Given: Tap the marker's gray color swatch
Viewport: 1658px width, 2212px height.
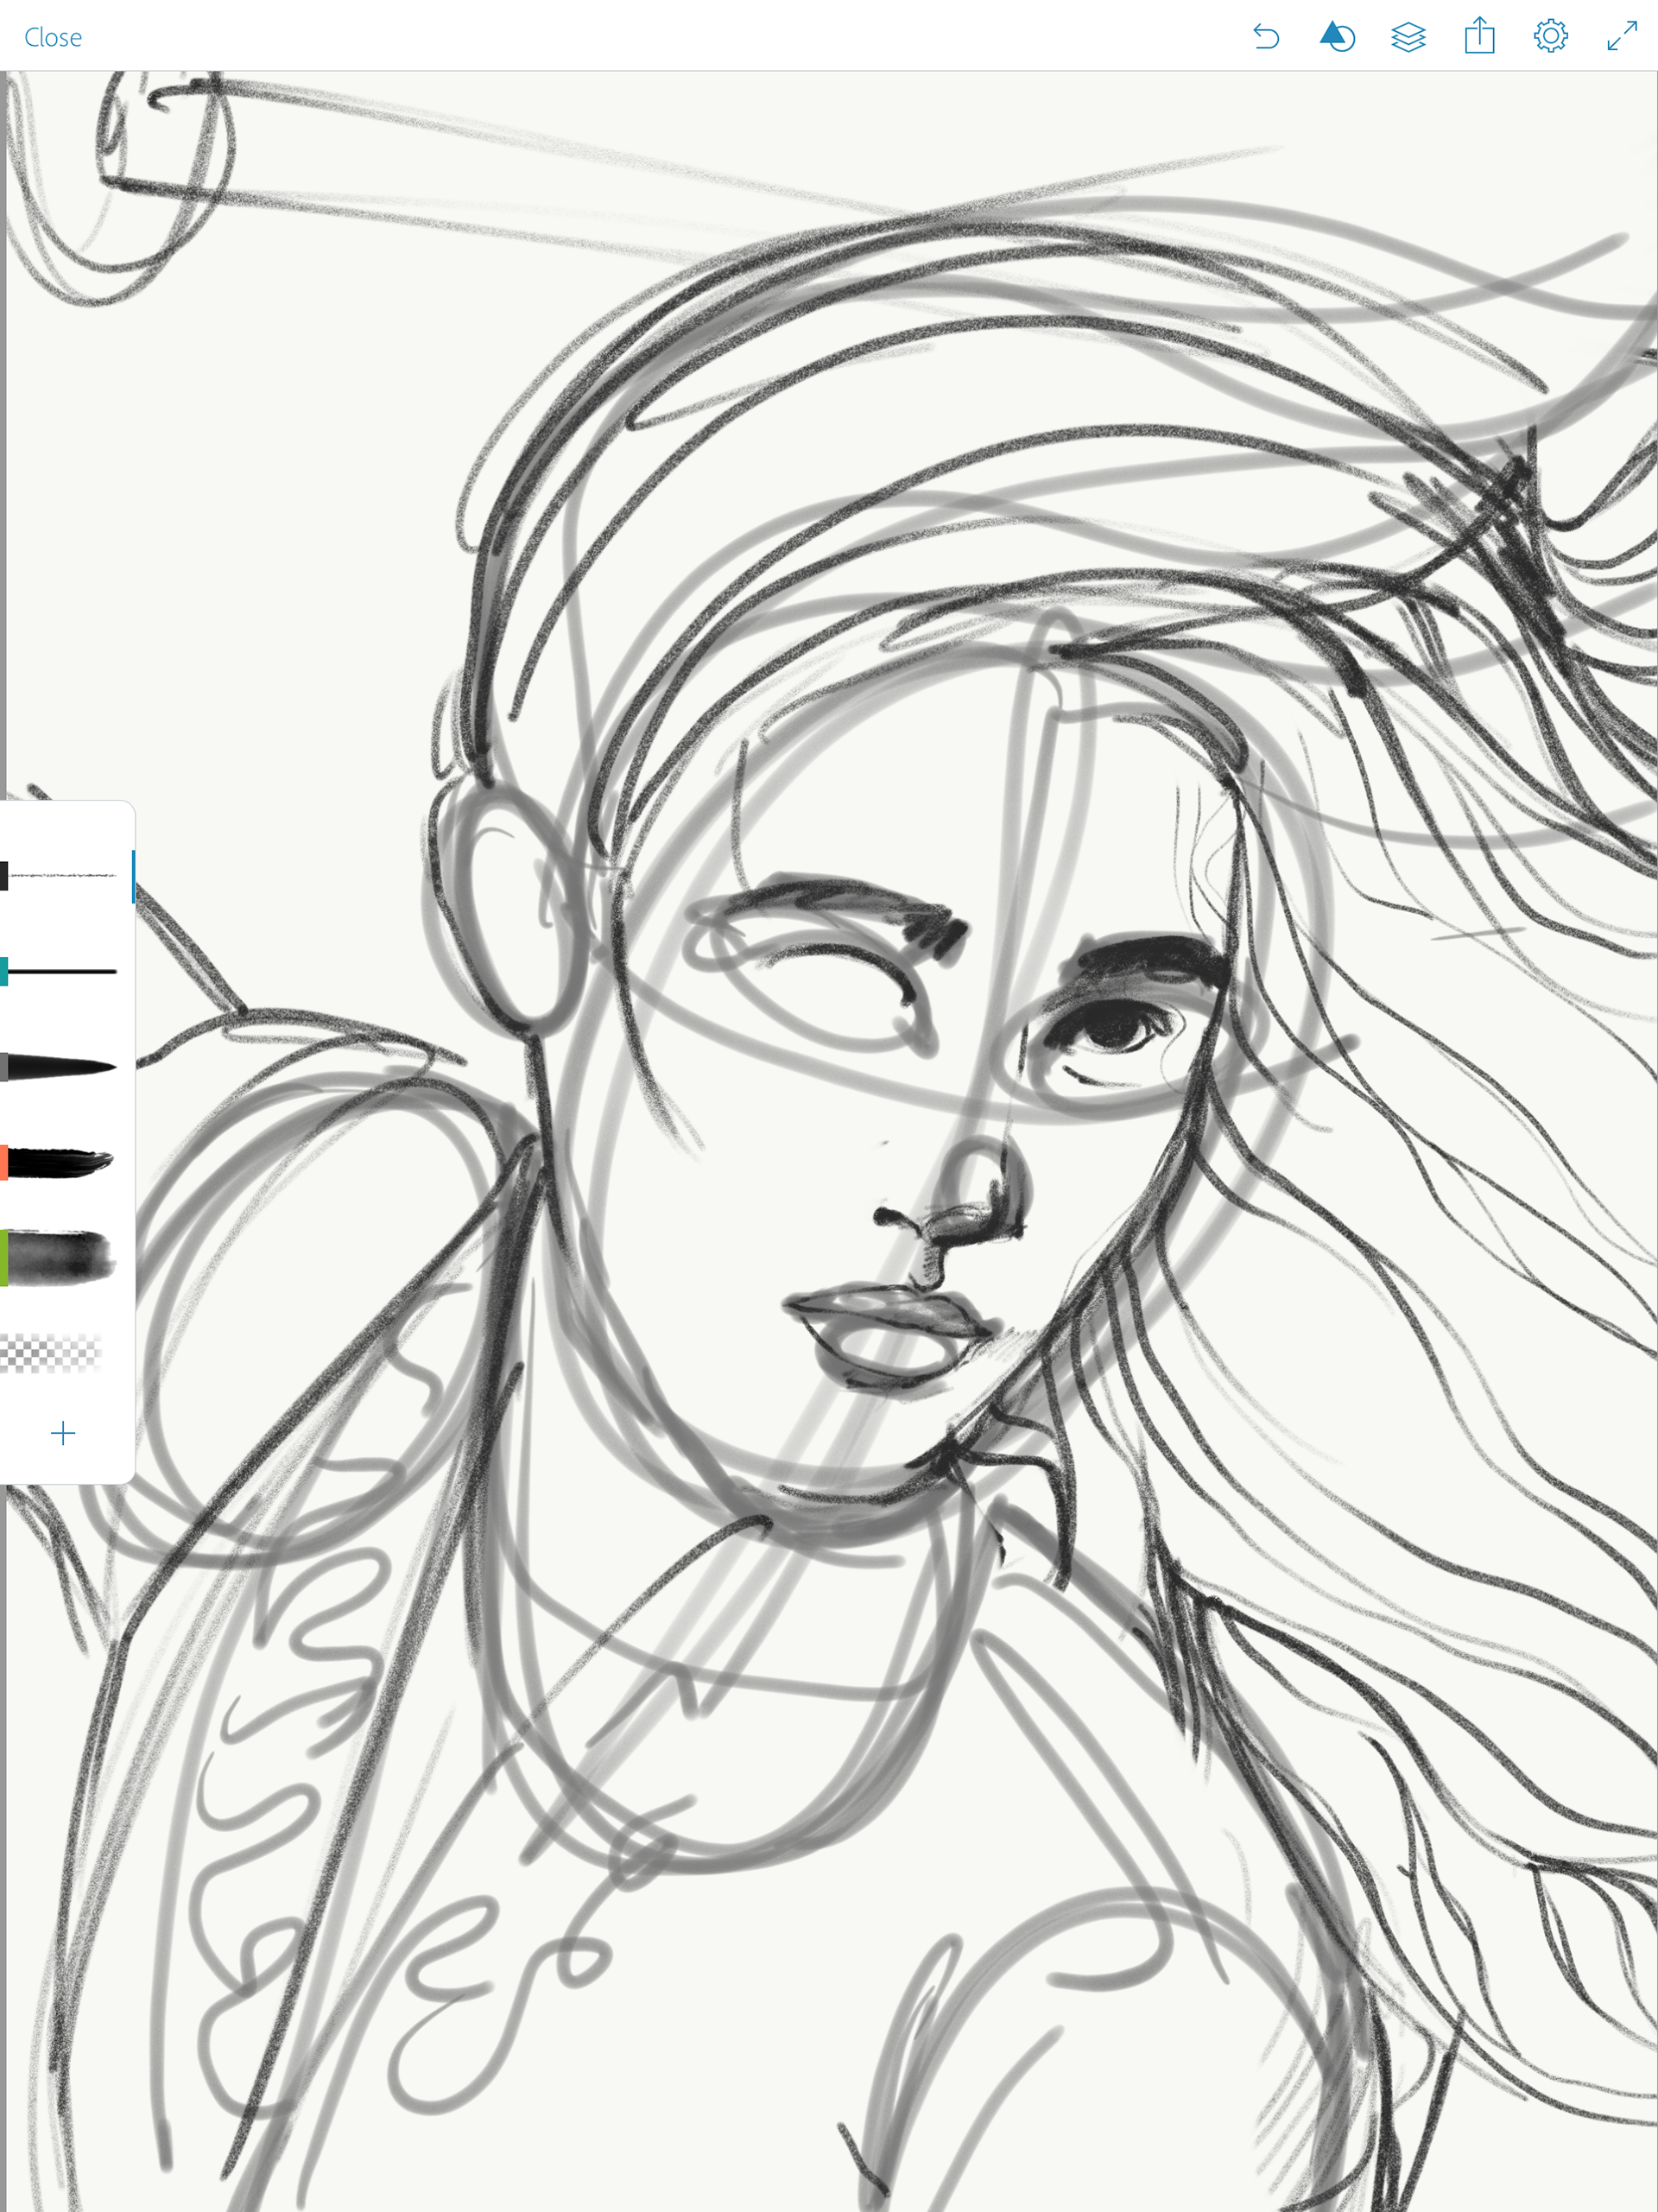Looking at the screenshot, I should [x=4, y=1066].
